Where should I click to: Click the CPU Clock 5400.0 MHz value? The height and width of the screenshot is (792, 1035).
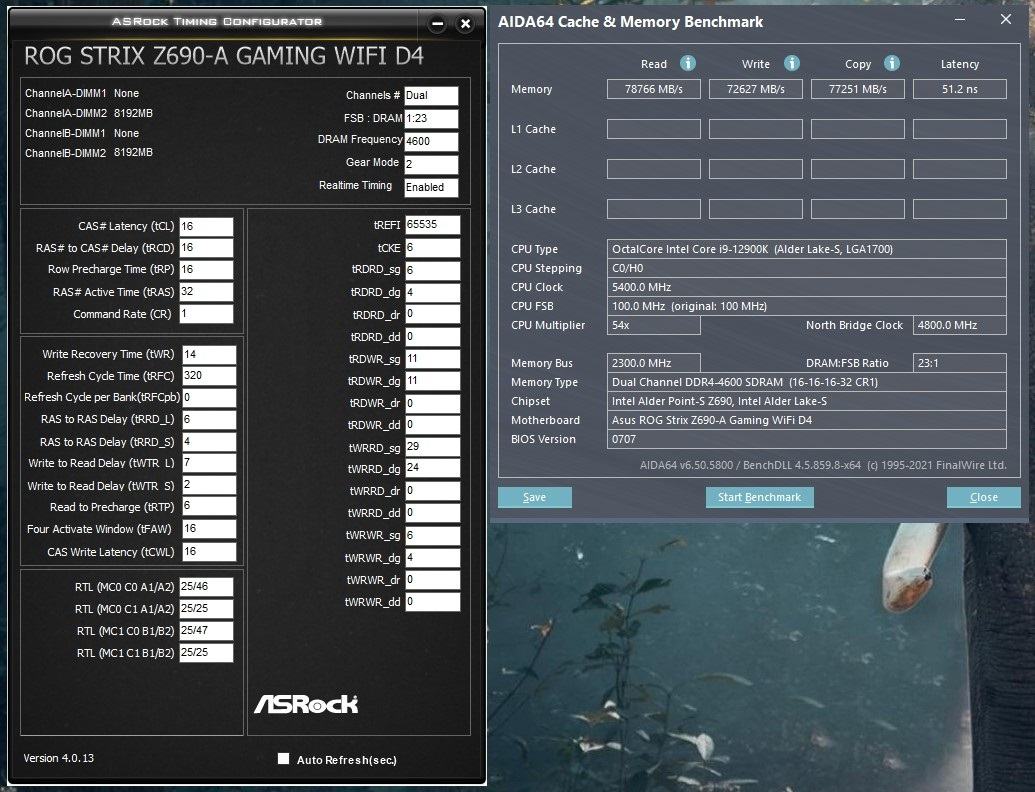click(807, 287)
